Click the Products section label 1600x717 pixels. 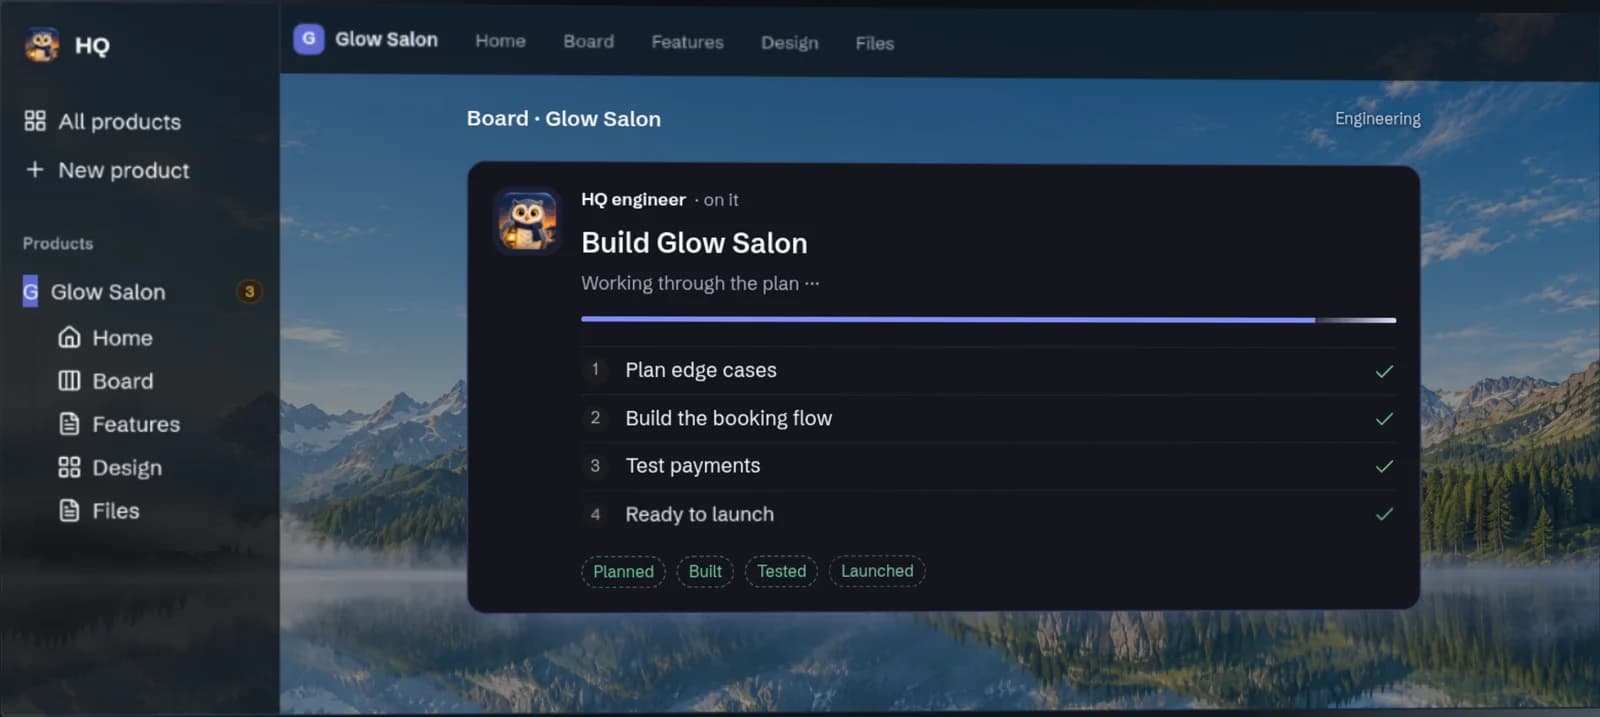58,243
